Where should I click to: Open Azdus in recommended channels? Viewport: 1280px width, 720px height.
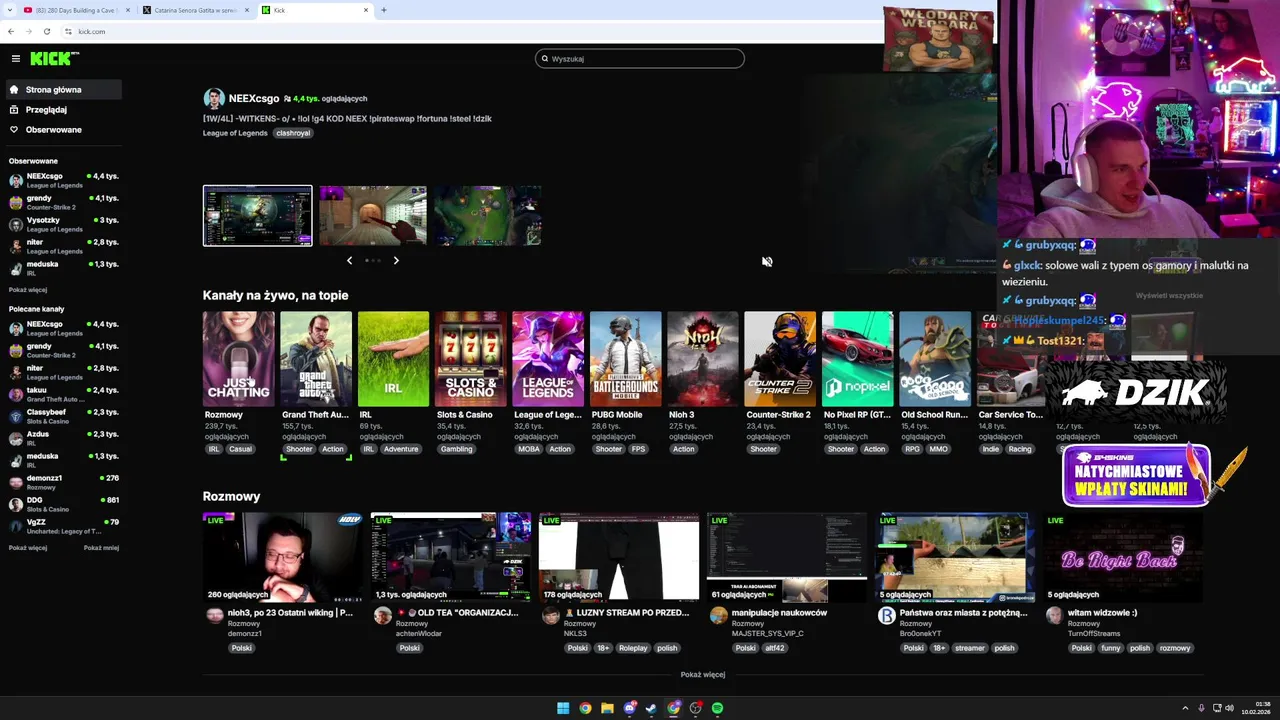pos(63,438)
